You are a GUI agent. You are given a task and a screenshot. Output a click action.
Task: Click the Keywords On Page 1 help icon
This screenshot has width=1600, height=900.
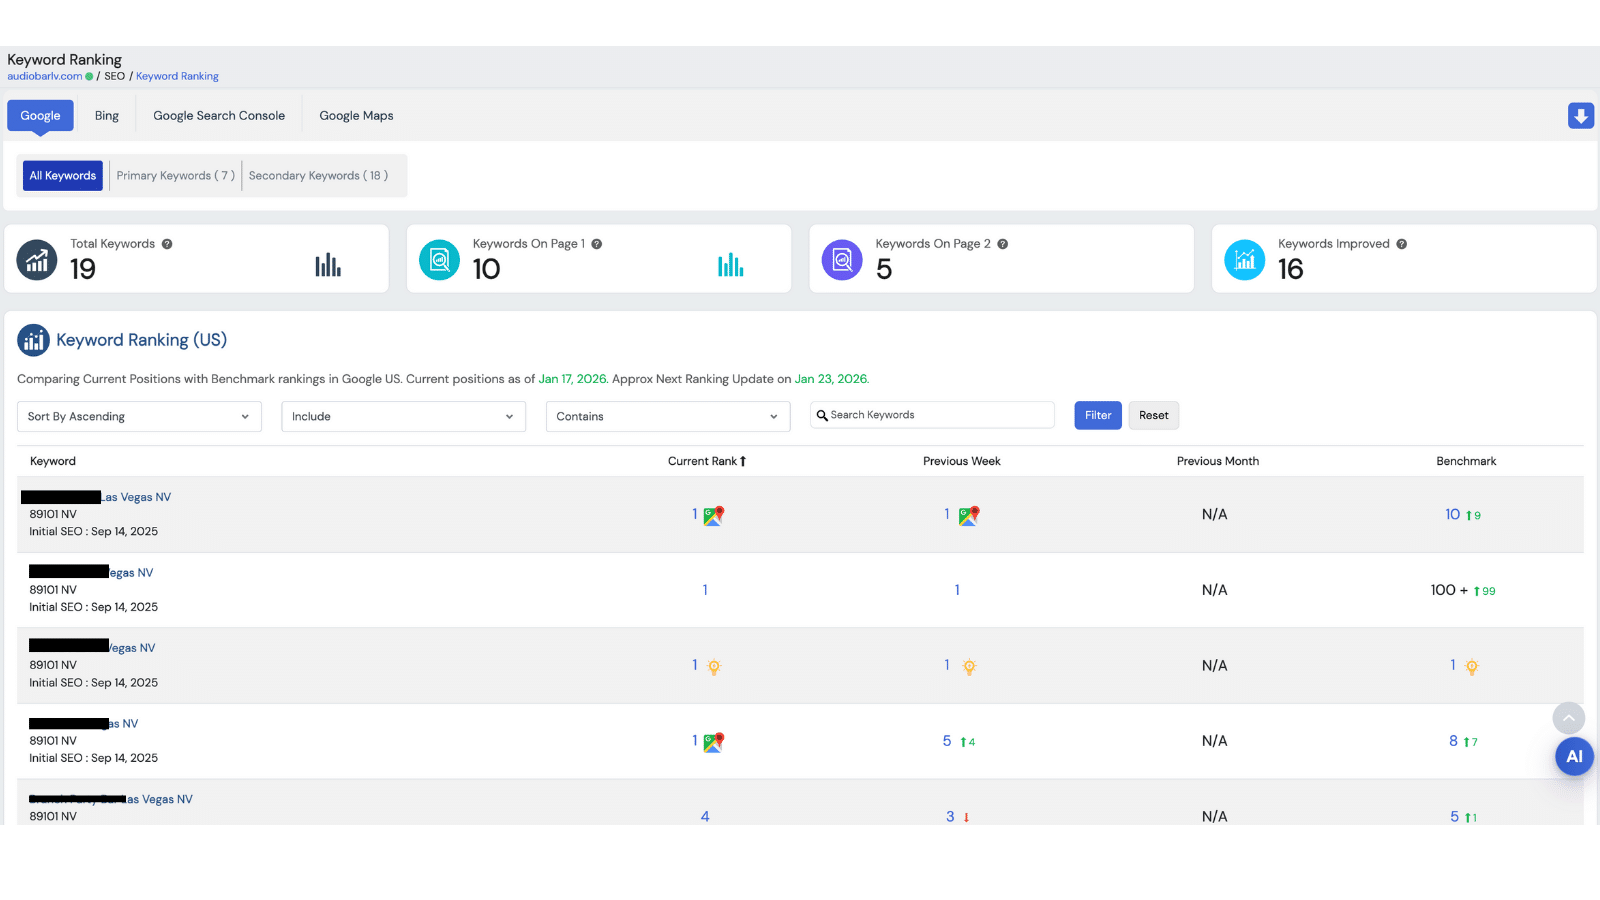click(x=597, y=244)
